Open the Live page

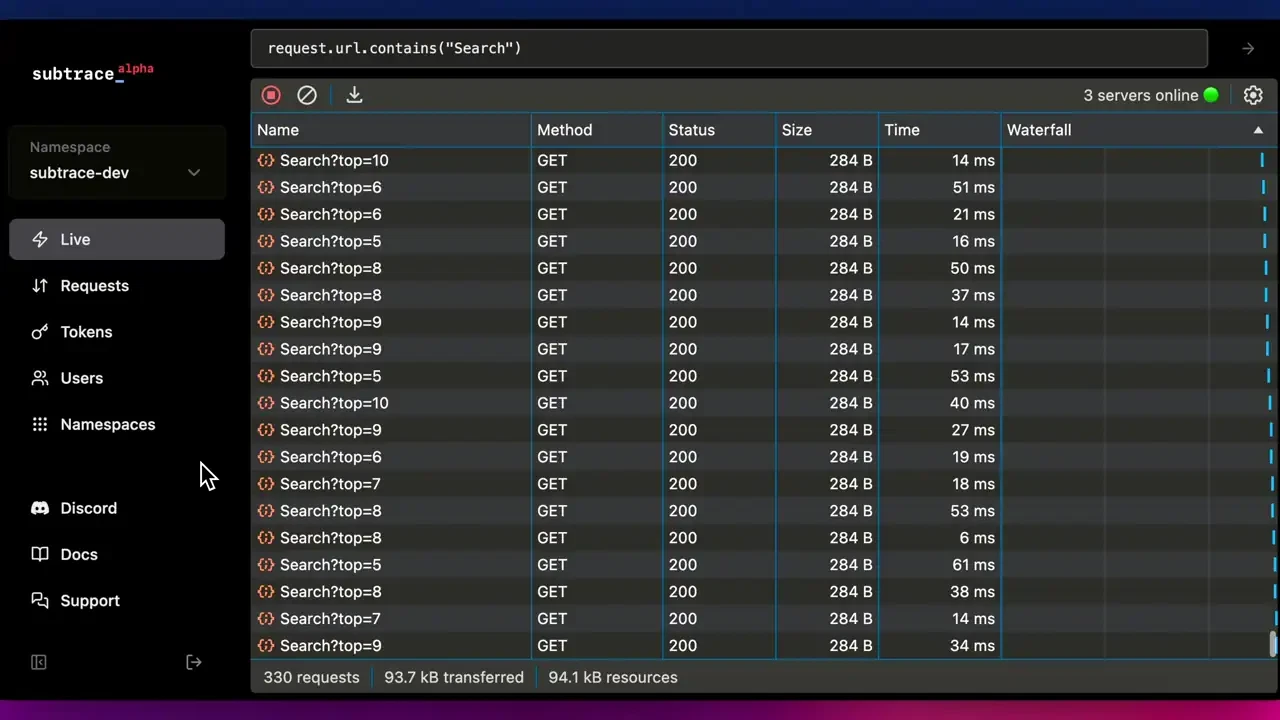[117, 239]
